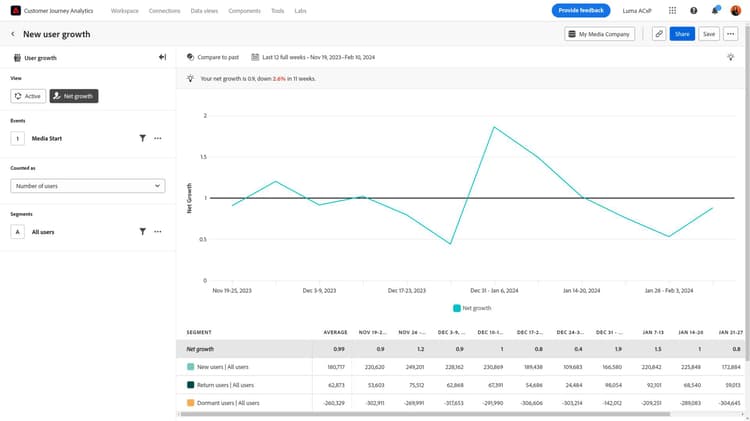Expand the Number of users dropdown

pos(88,186)
